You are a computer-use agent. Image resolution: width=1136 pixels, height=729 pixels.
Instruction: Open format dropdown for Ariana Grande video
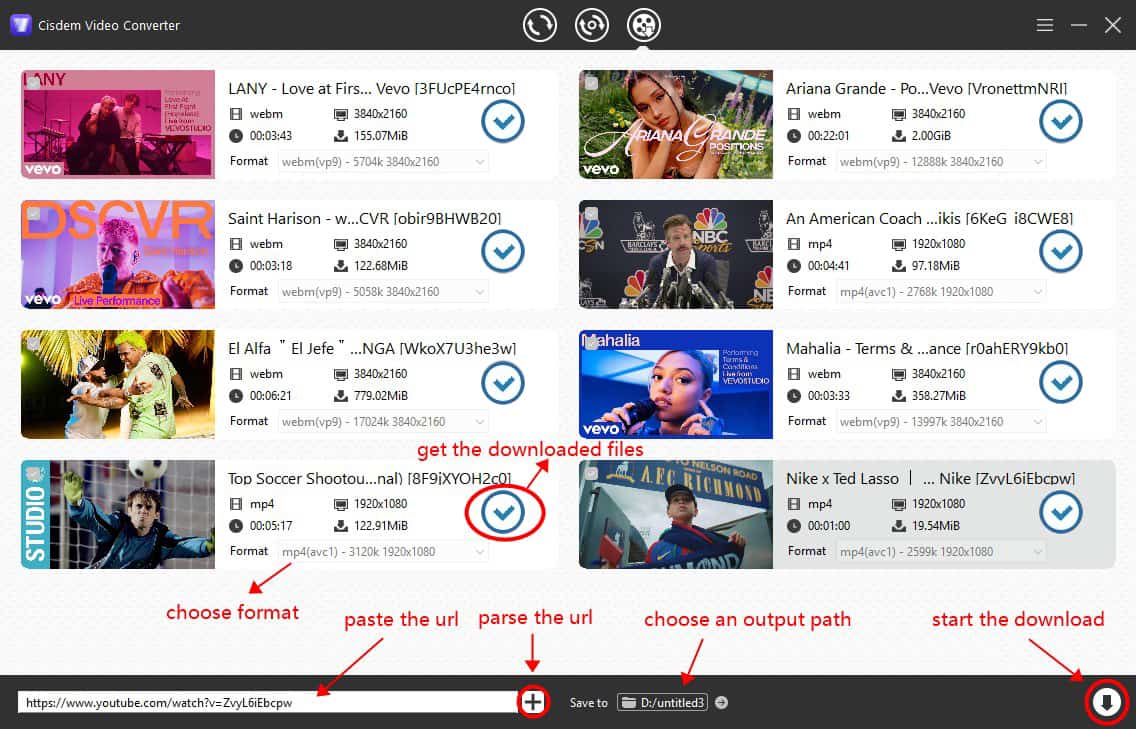pyautogui.click(x=941, y=162)
